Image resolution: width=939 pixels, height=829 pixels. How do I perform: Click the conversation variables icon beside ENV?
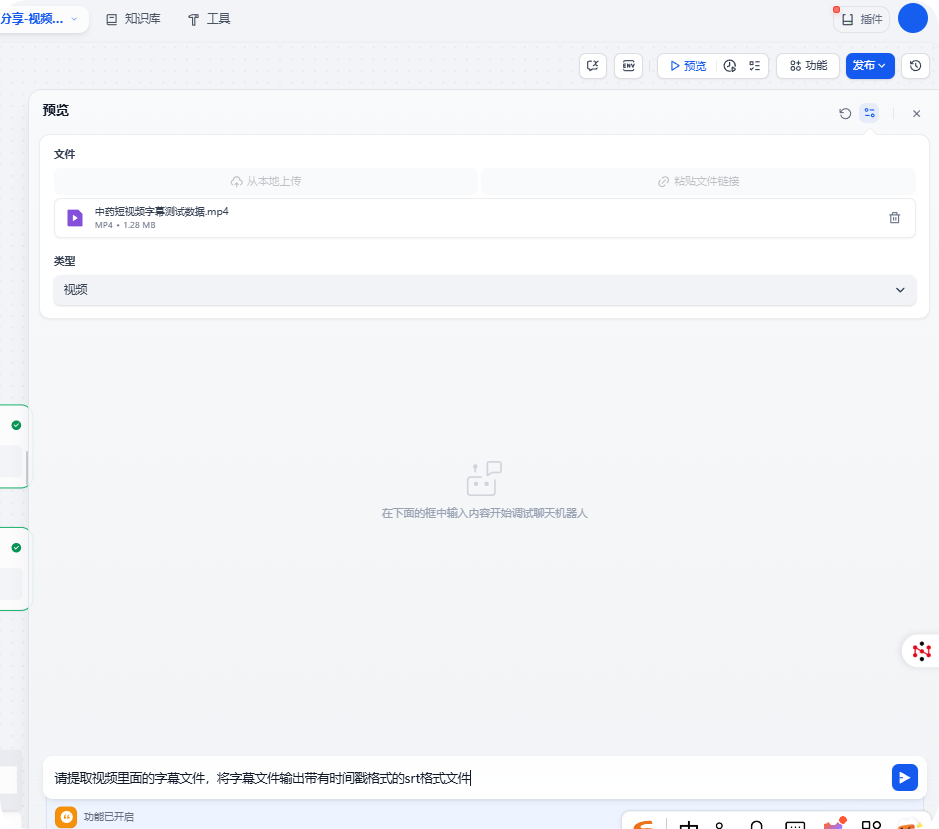(593, 66)
